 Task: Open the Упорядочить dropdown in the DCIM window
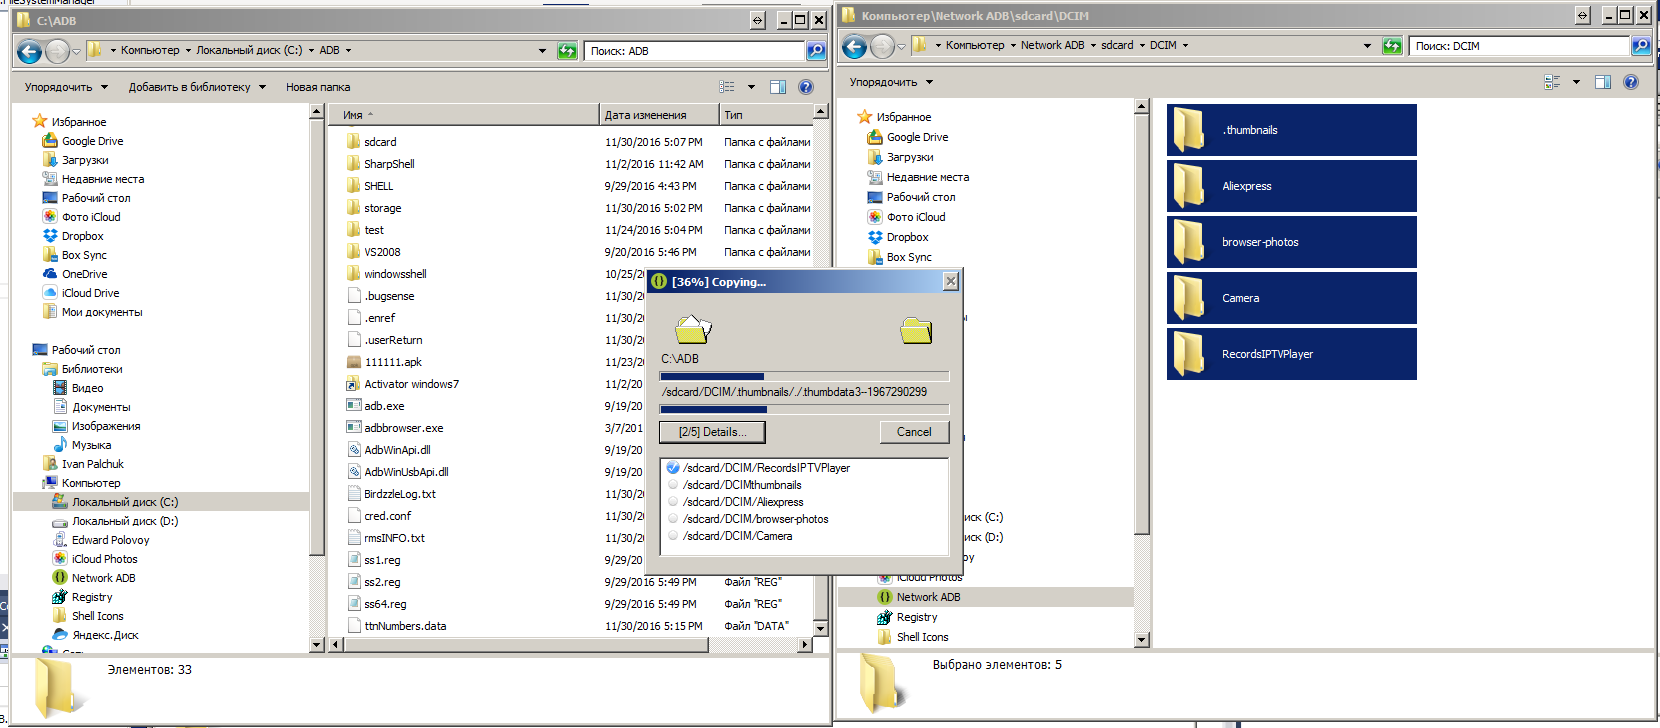pyautogui.click(x=890, y=82)
